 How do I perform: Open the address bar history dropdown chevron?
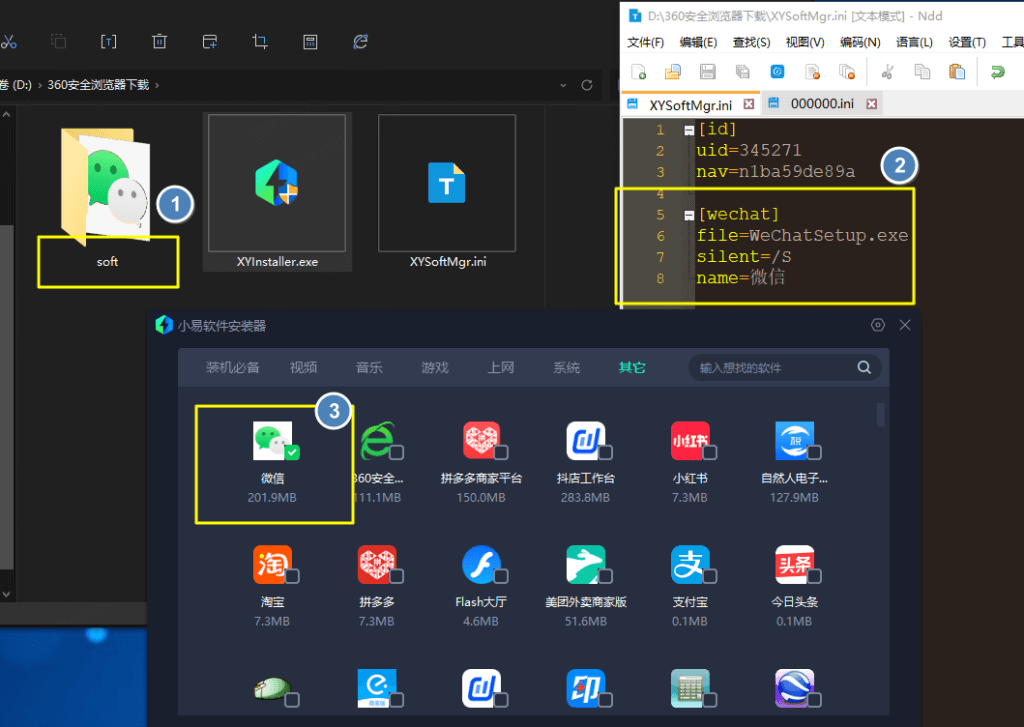coord(563,85)
